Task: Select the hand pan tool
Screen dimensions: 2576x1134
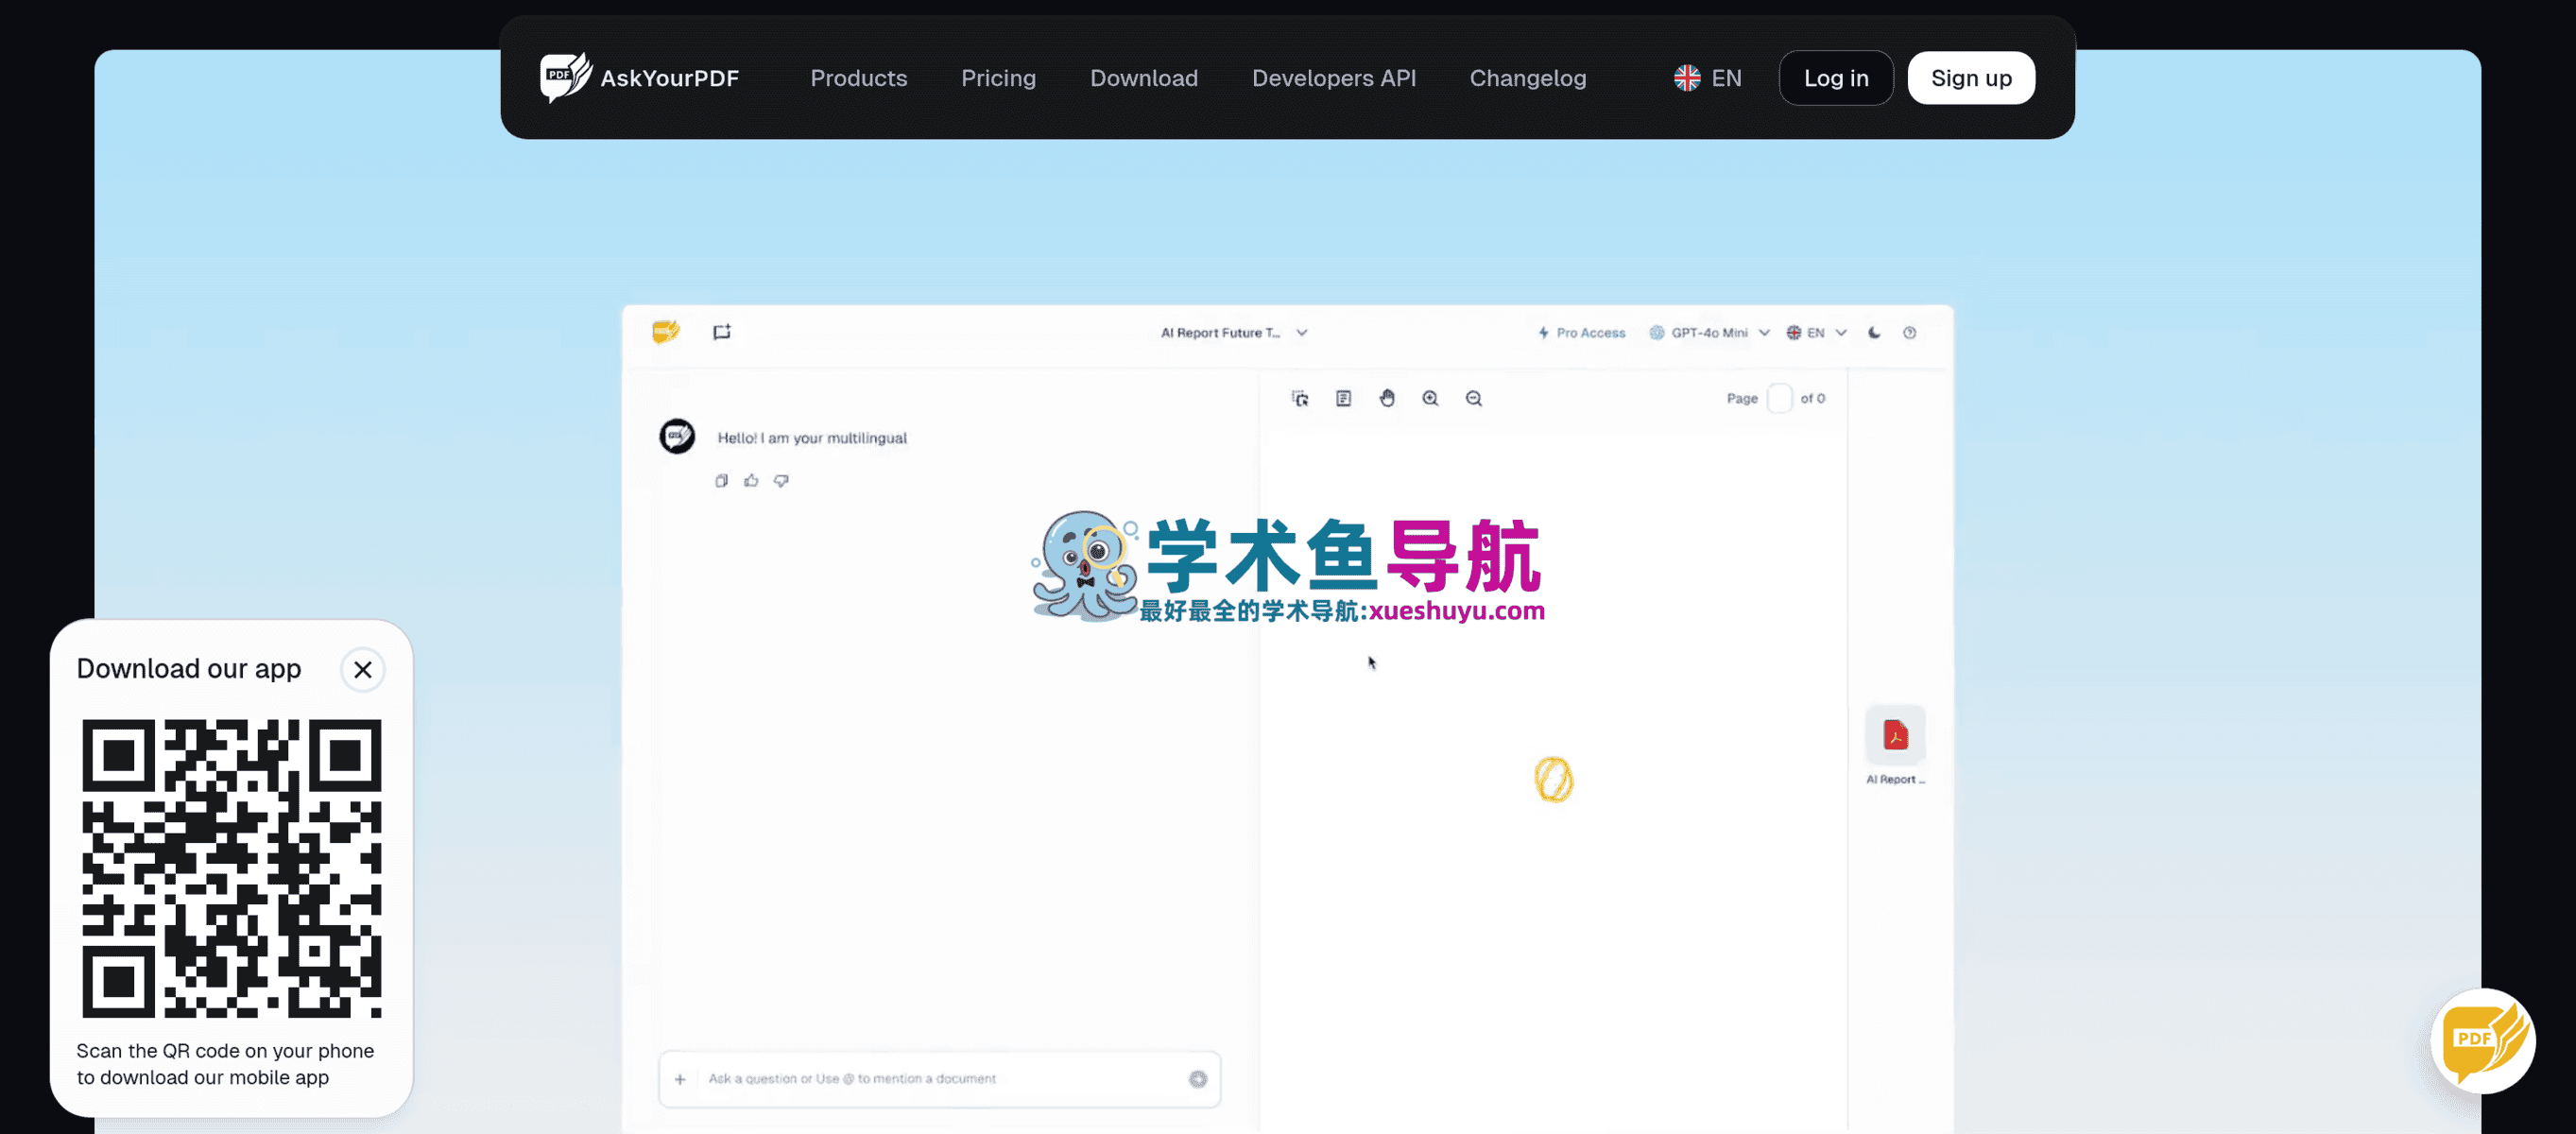Action: click(x=1387, y=398)
